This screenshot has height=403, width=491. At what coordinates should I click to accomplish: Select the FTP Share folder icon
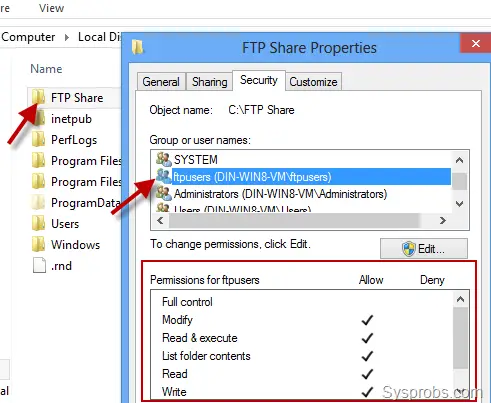tap(38, 97)
